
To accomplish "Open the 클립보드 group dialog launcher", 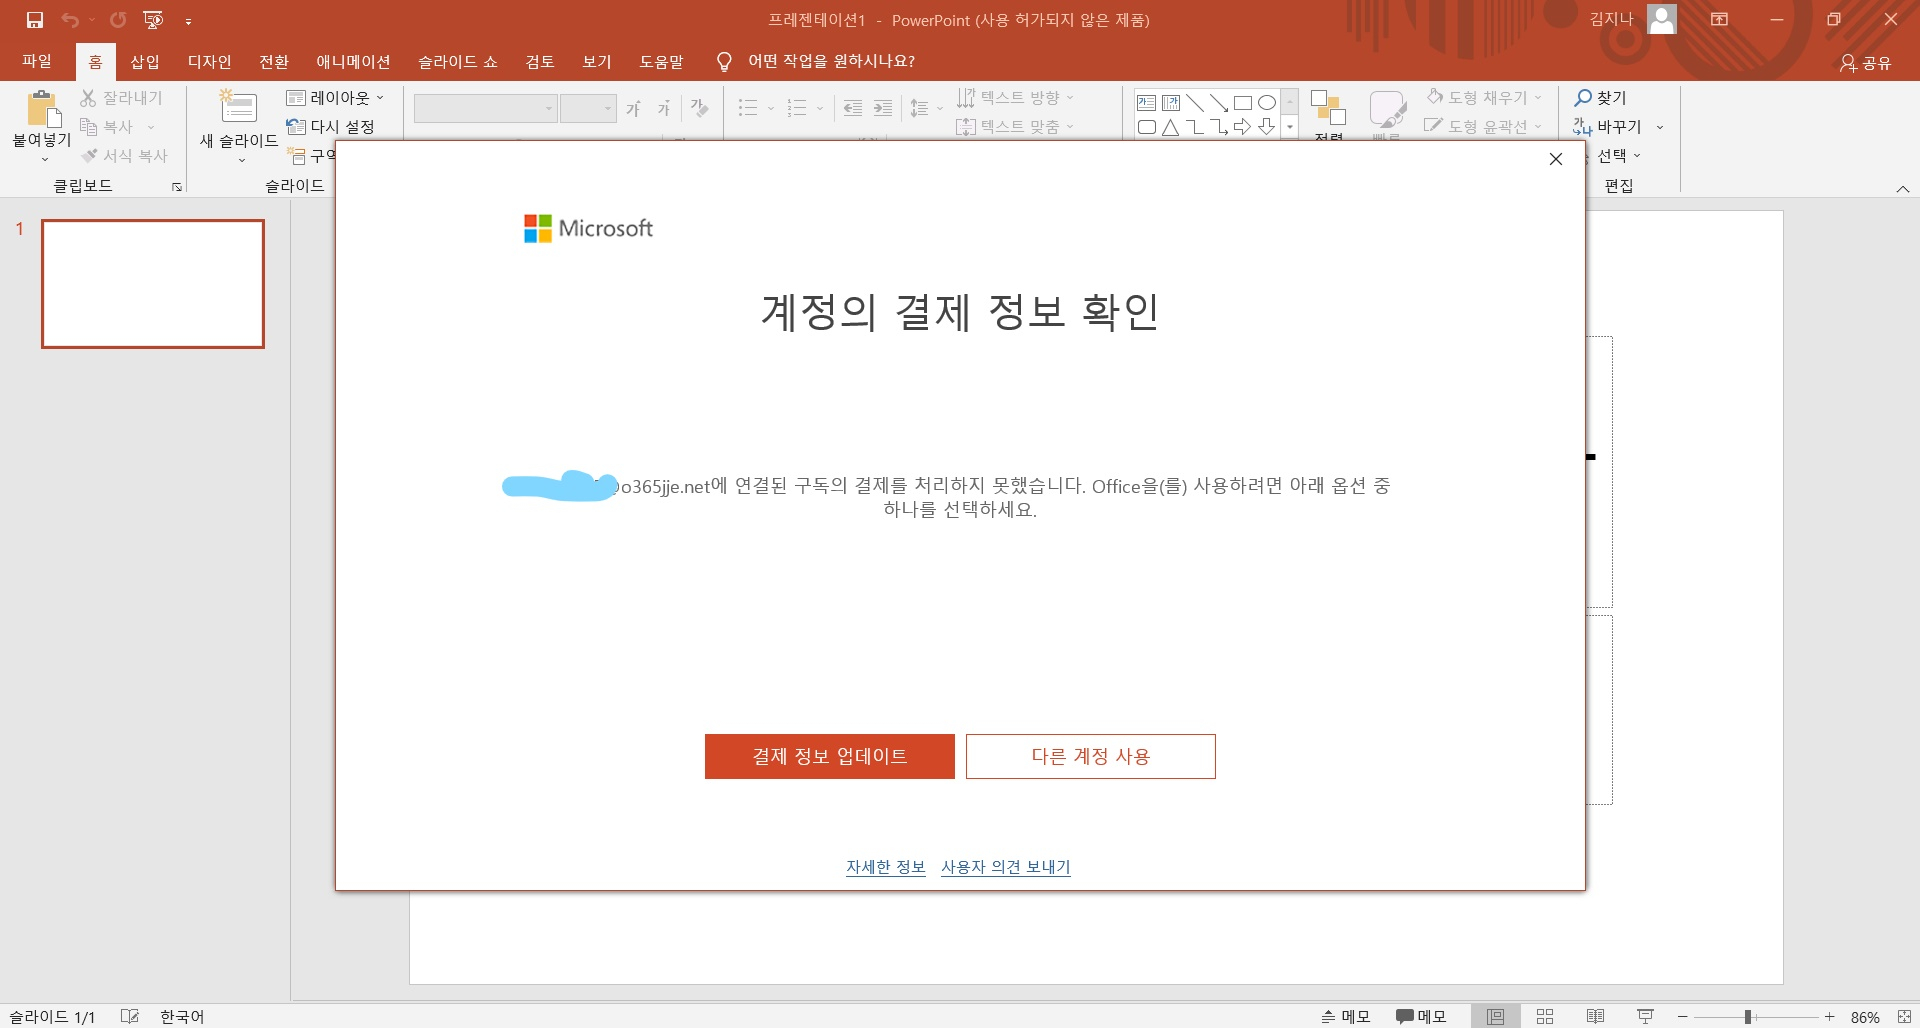I will [177, 187].
